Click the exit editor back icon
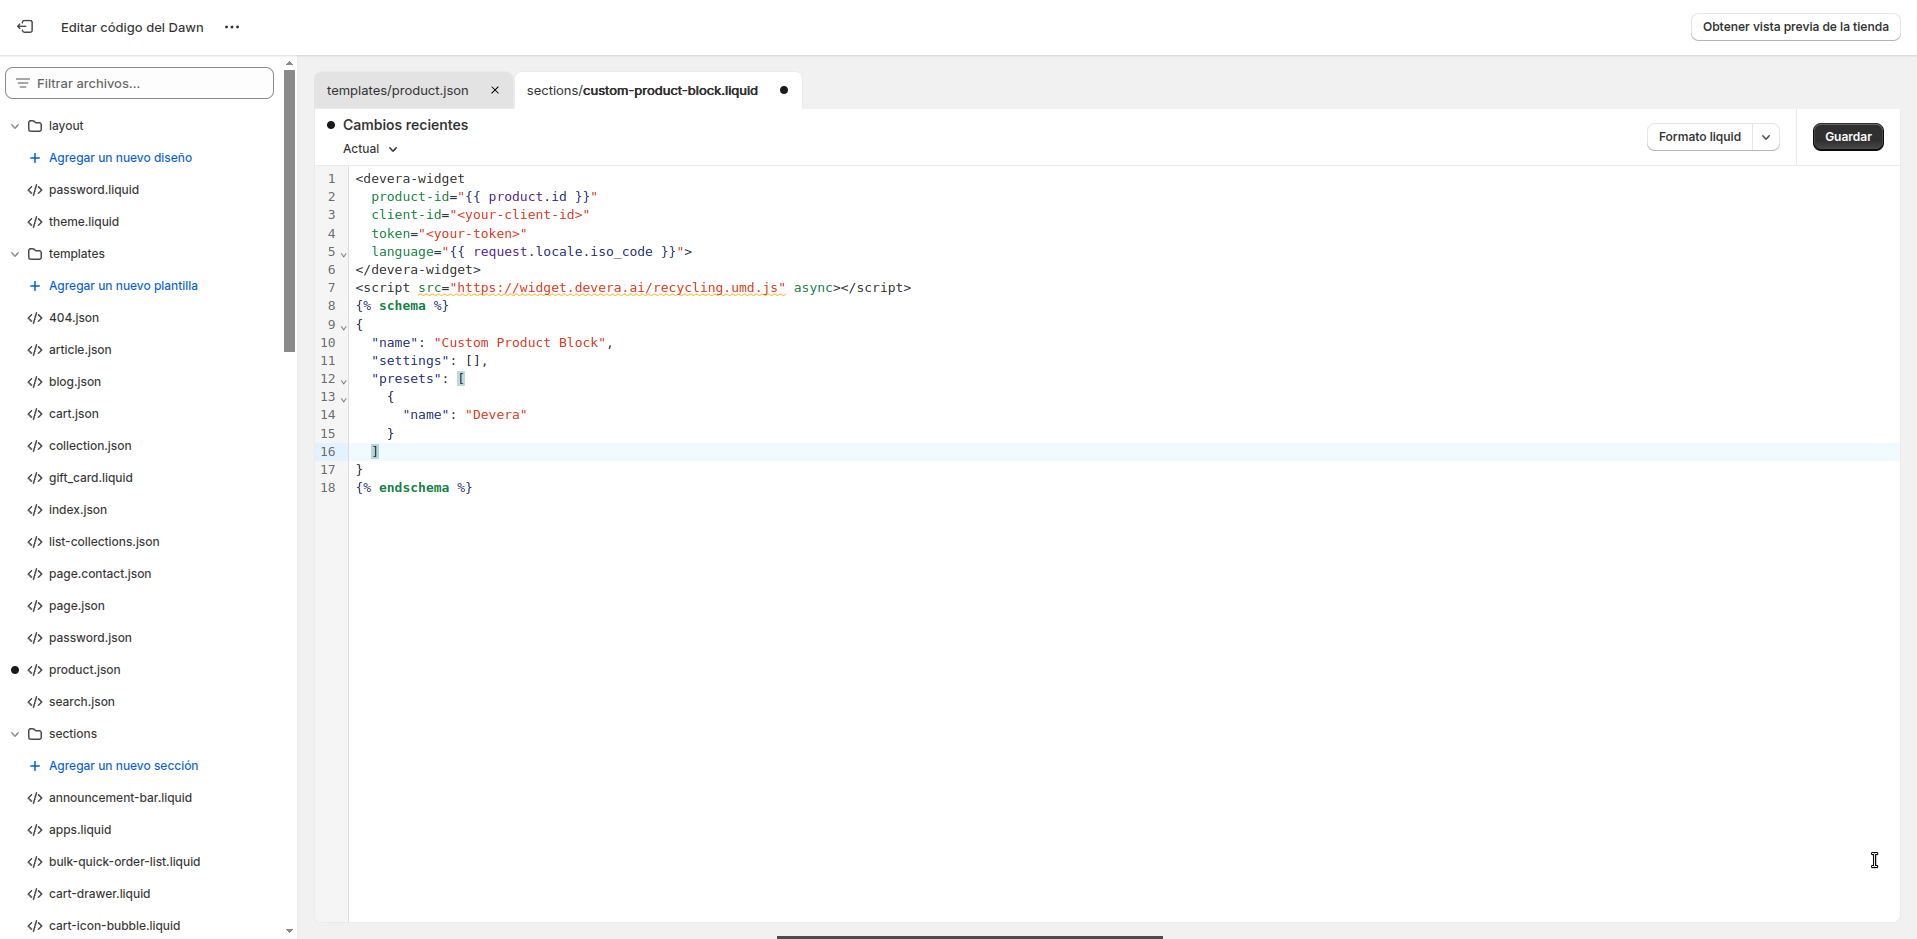This screenshot has height=939, width=1917. click(25, 27)
